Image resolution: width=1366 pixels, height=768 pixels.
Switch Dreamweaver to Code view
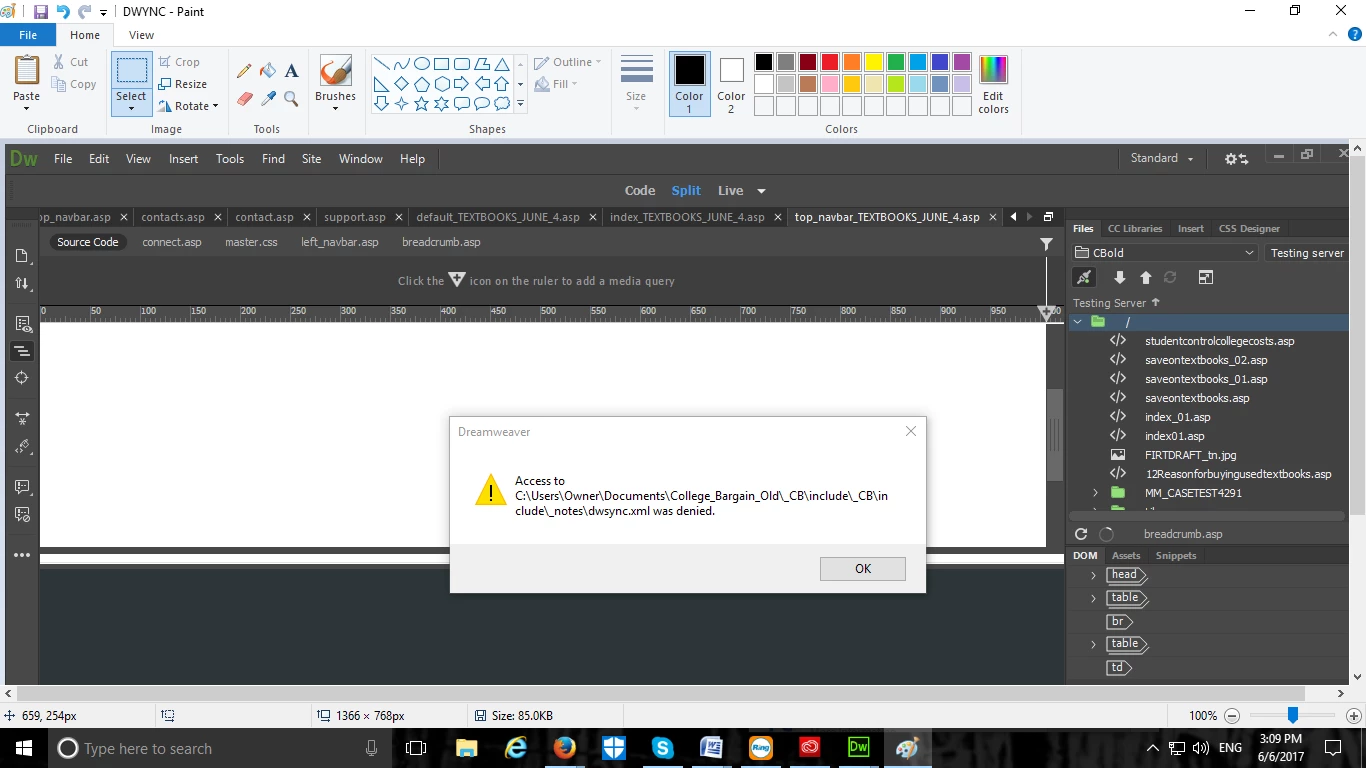(x=640, y=190)
